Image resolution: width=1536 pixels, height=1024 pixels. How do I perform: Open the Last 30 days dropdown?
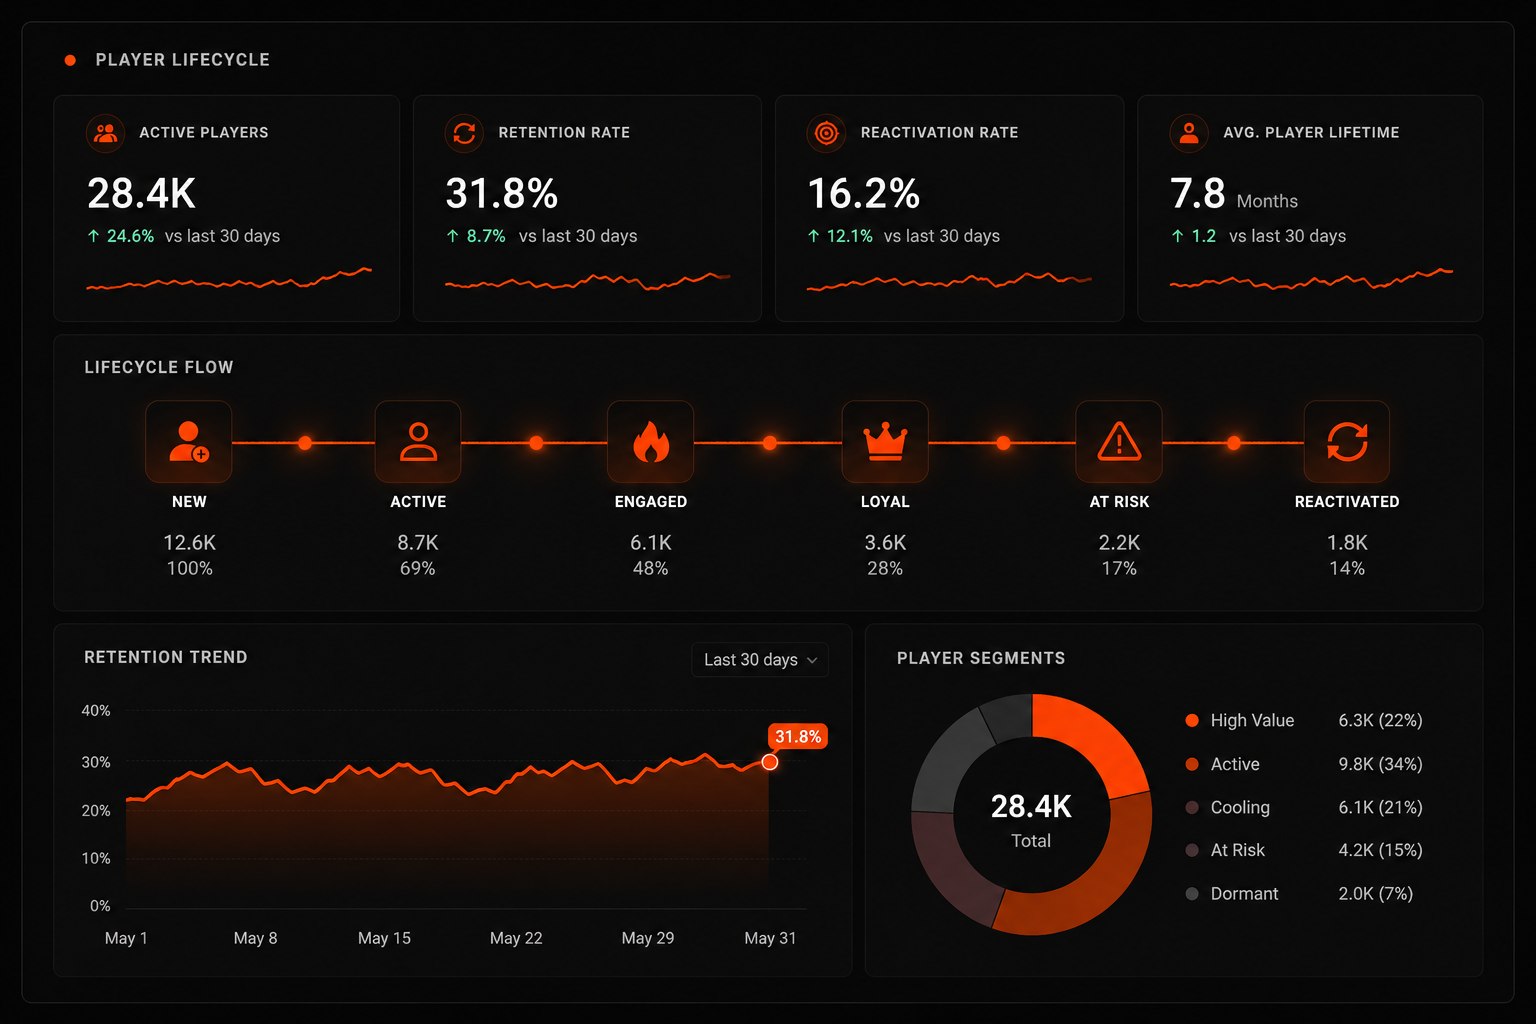[x=760, y=660]
